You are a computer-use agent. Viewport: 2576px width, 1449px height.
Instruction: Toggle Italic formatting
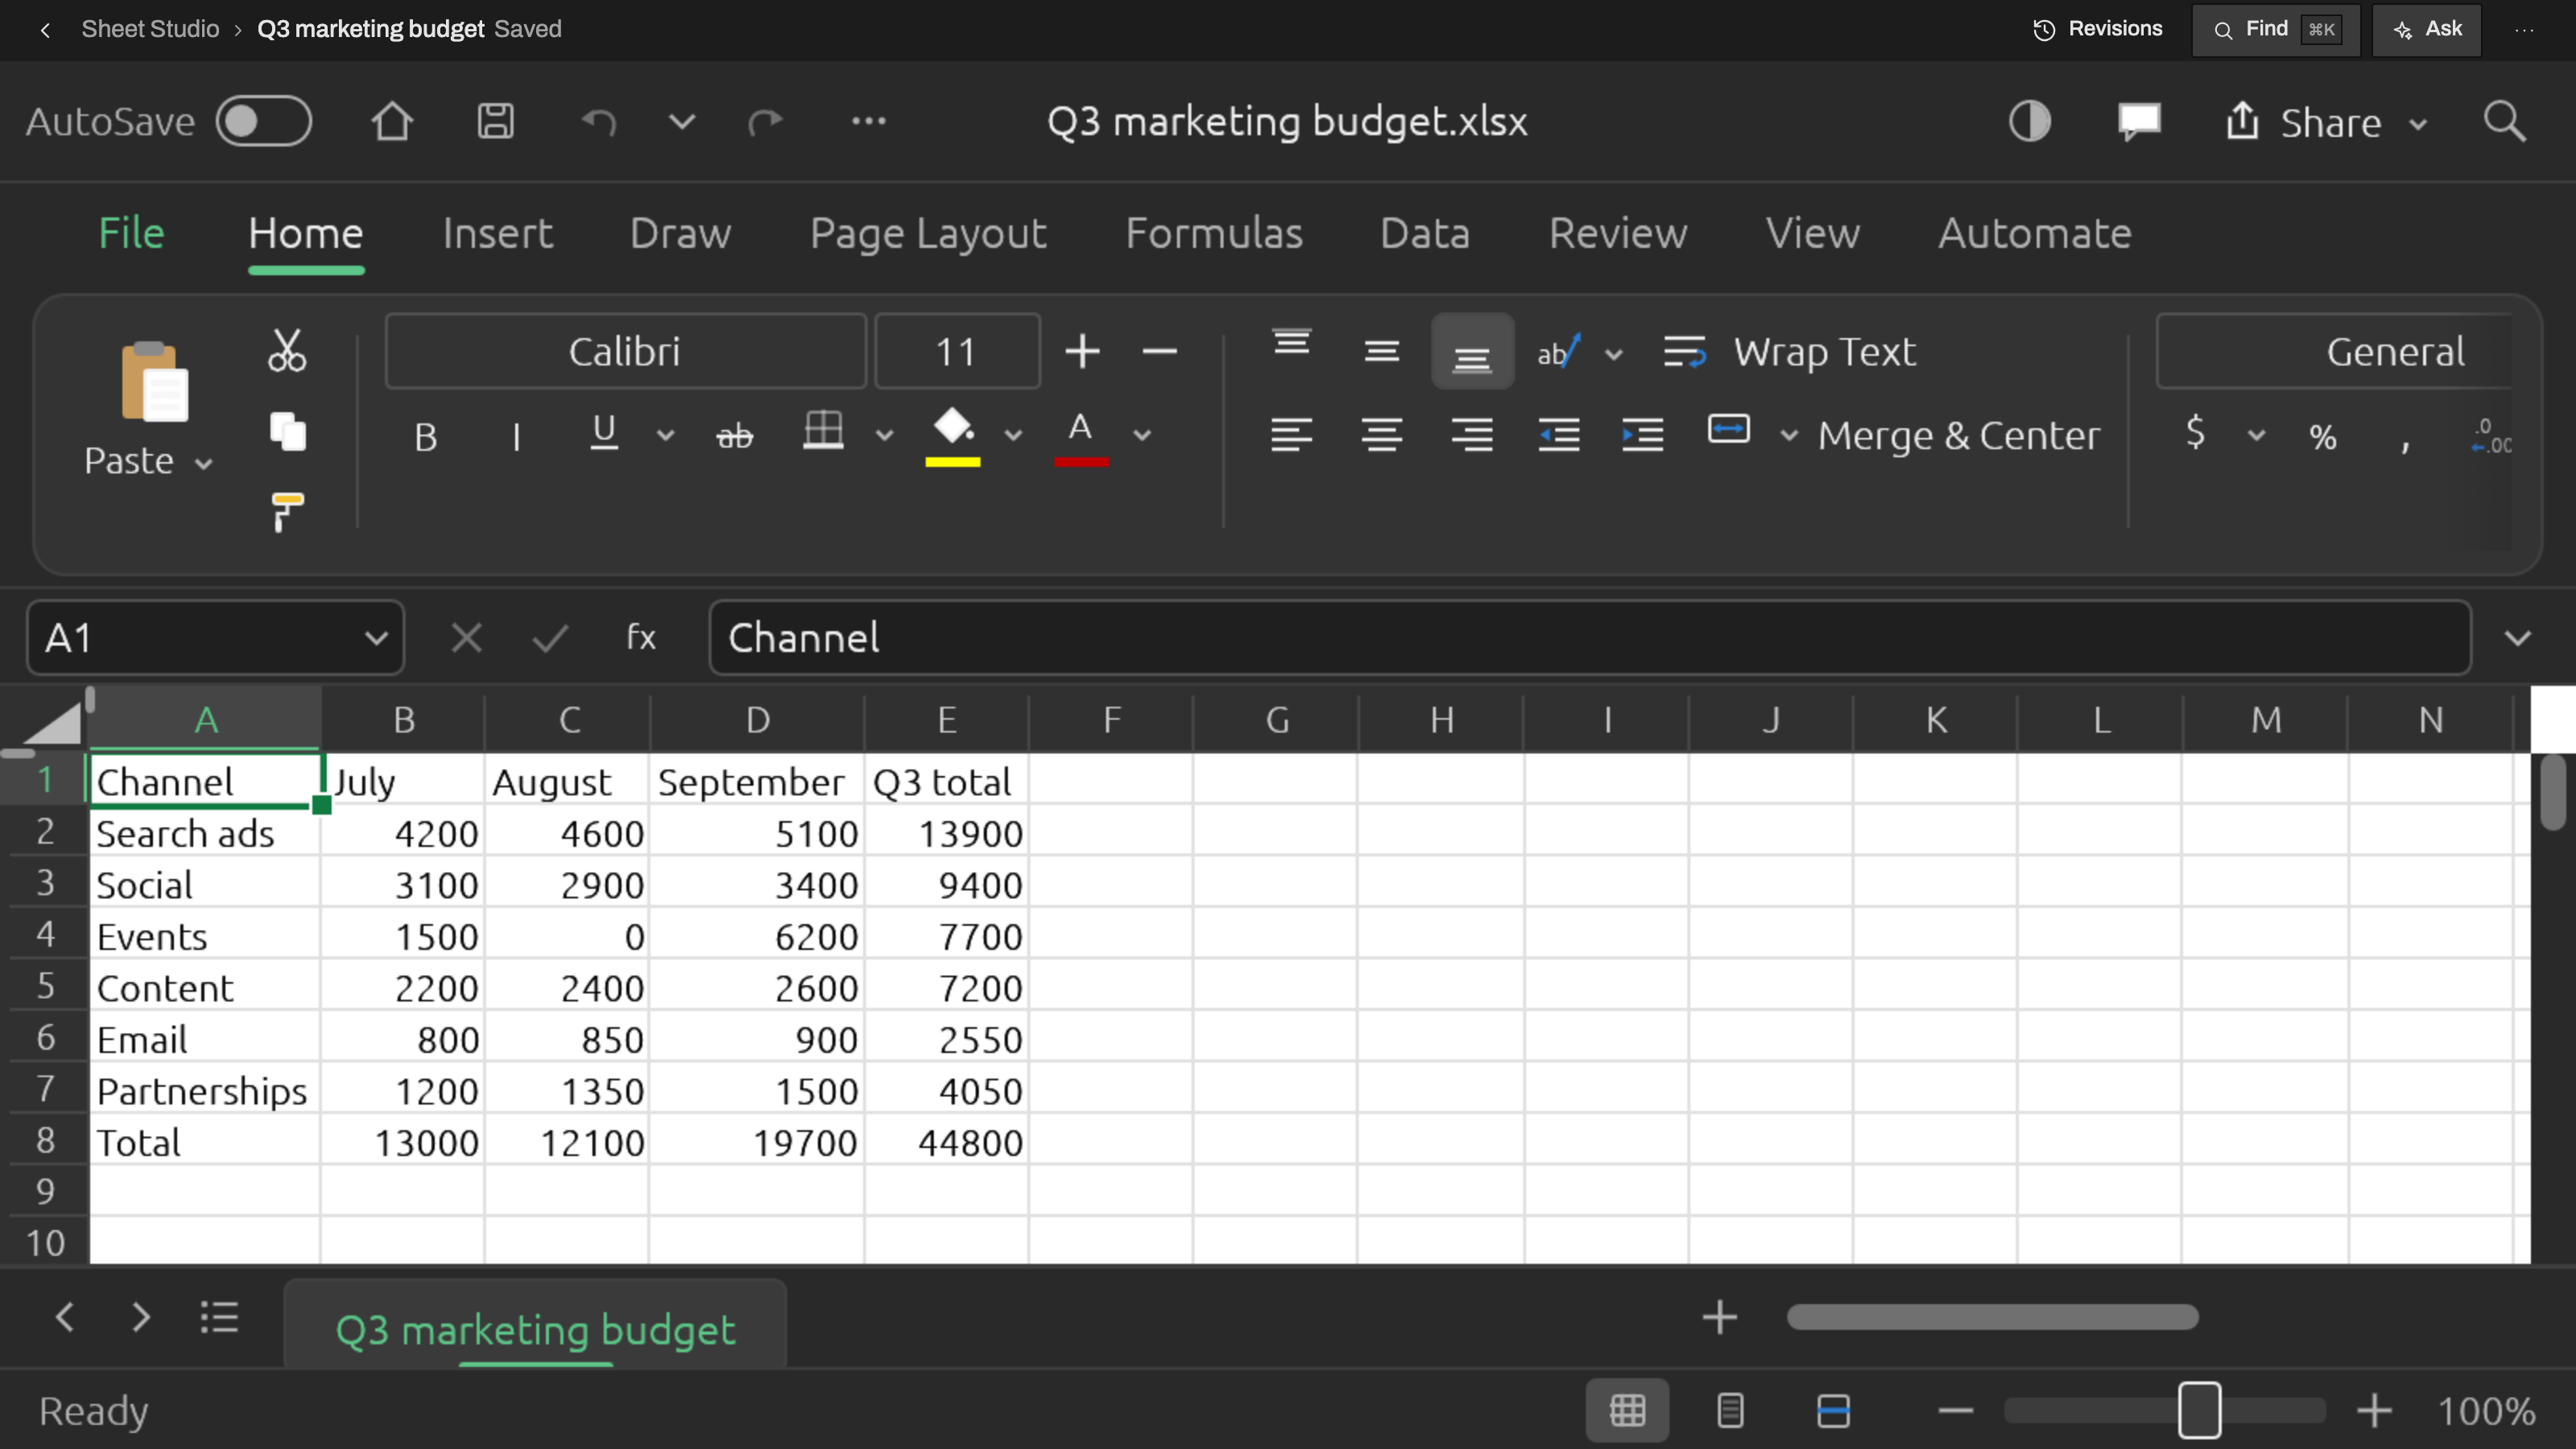point(516,436)
